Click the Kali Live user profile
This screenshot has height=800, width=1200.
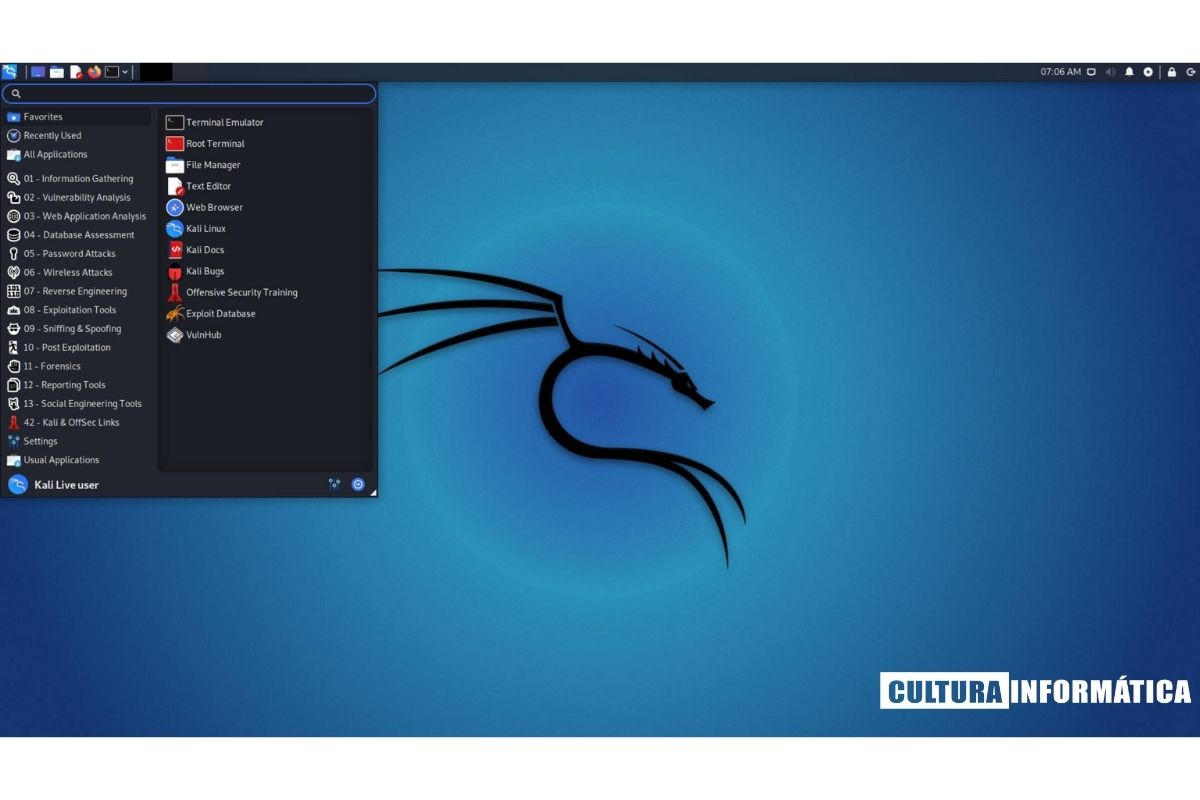click(54, 485)
